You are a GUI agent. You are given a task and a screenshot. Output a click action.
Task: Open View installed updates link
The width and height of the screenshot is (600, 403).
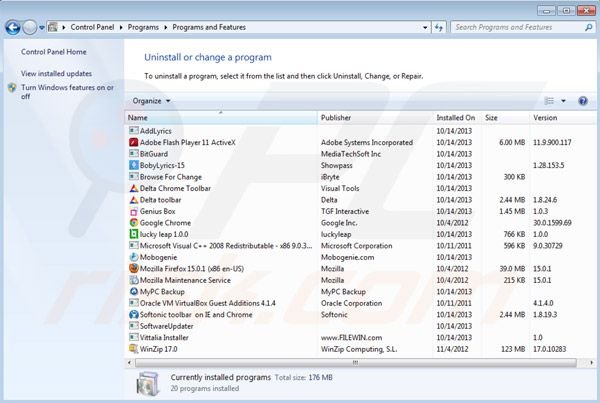tap(56, 73)
